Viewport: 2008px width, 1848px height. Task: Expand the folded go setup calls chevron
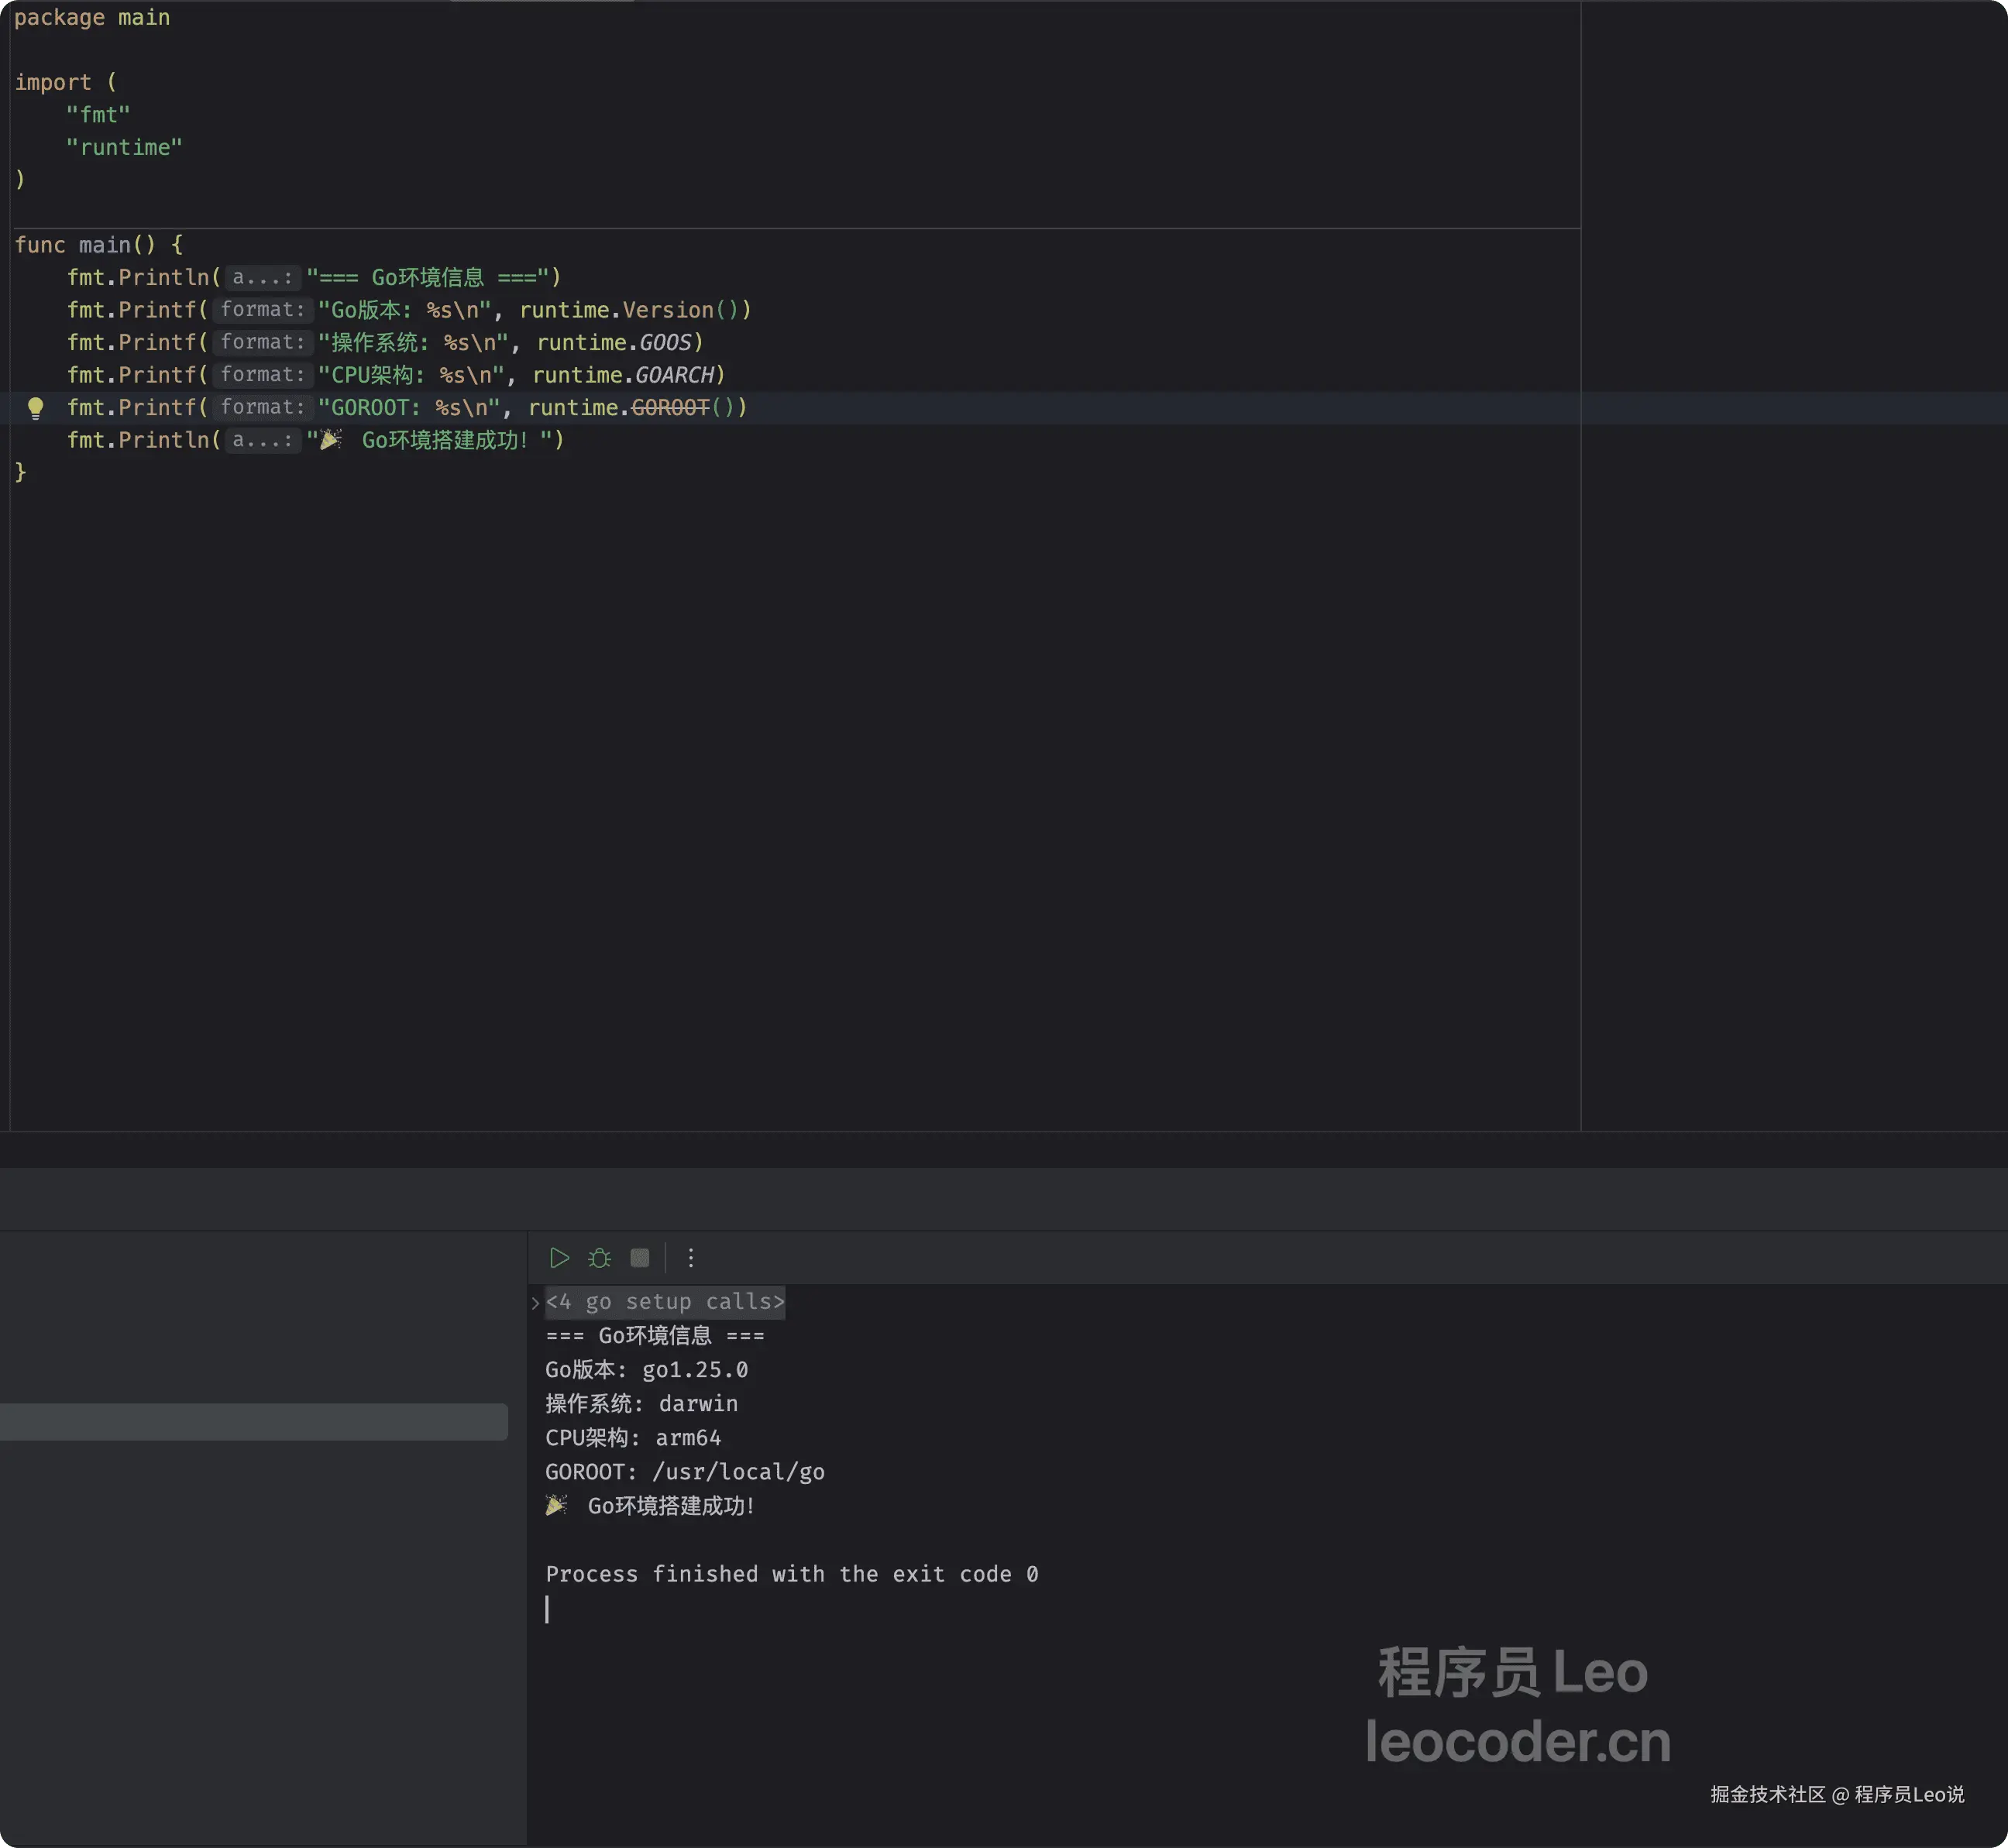tap(535, 1302)
